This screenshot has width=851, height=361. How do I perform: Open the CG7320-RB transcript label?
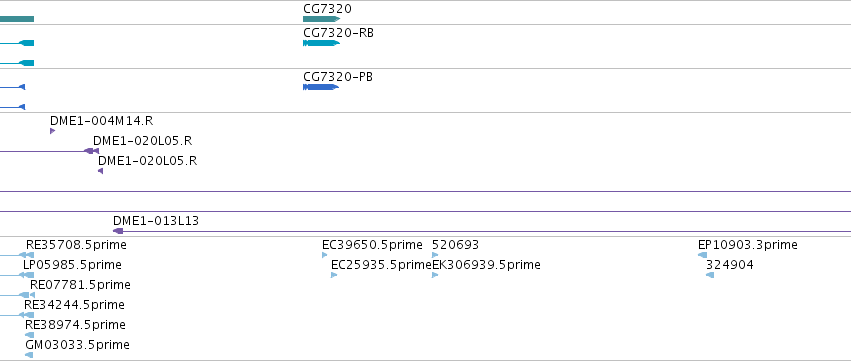(x=338, y=33)
